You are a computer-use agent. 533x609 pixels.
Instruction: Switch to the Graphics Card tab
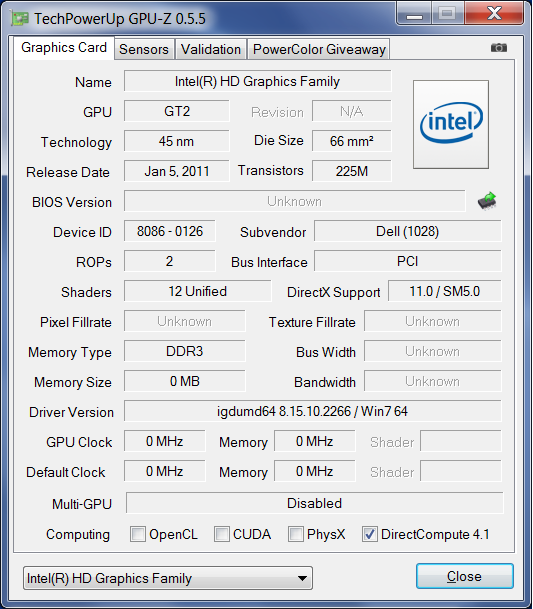click(64, 48)
